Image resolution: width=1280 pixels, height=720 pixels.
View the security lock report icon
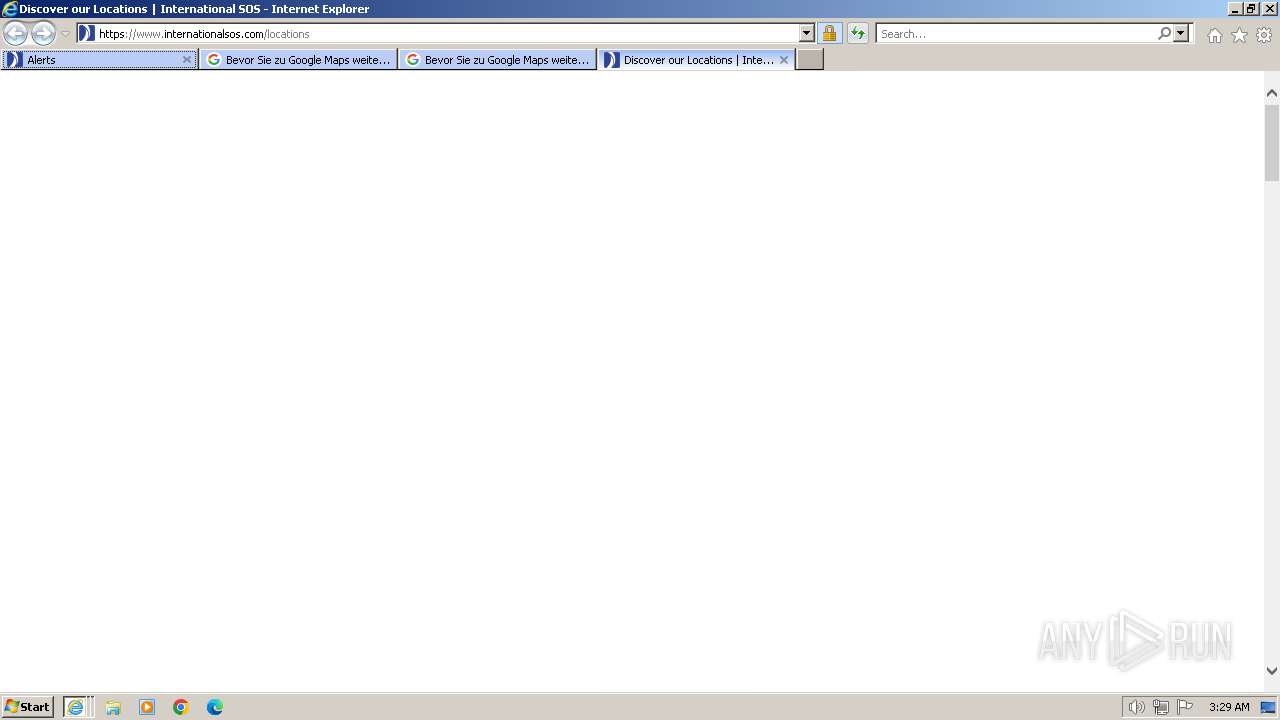click(x=829, y=34)
